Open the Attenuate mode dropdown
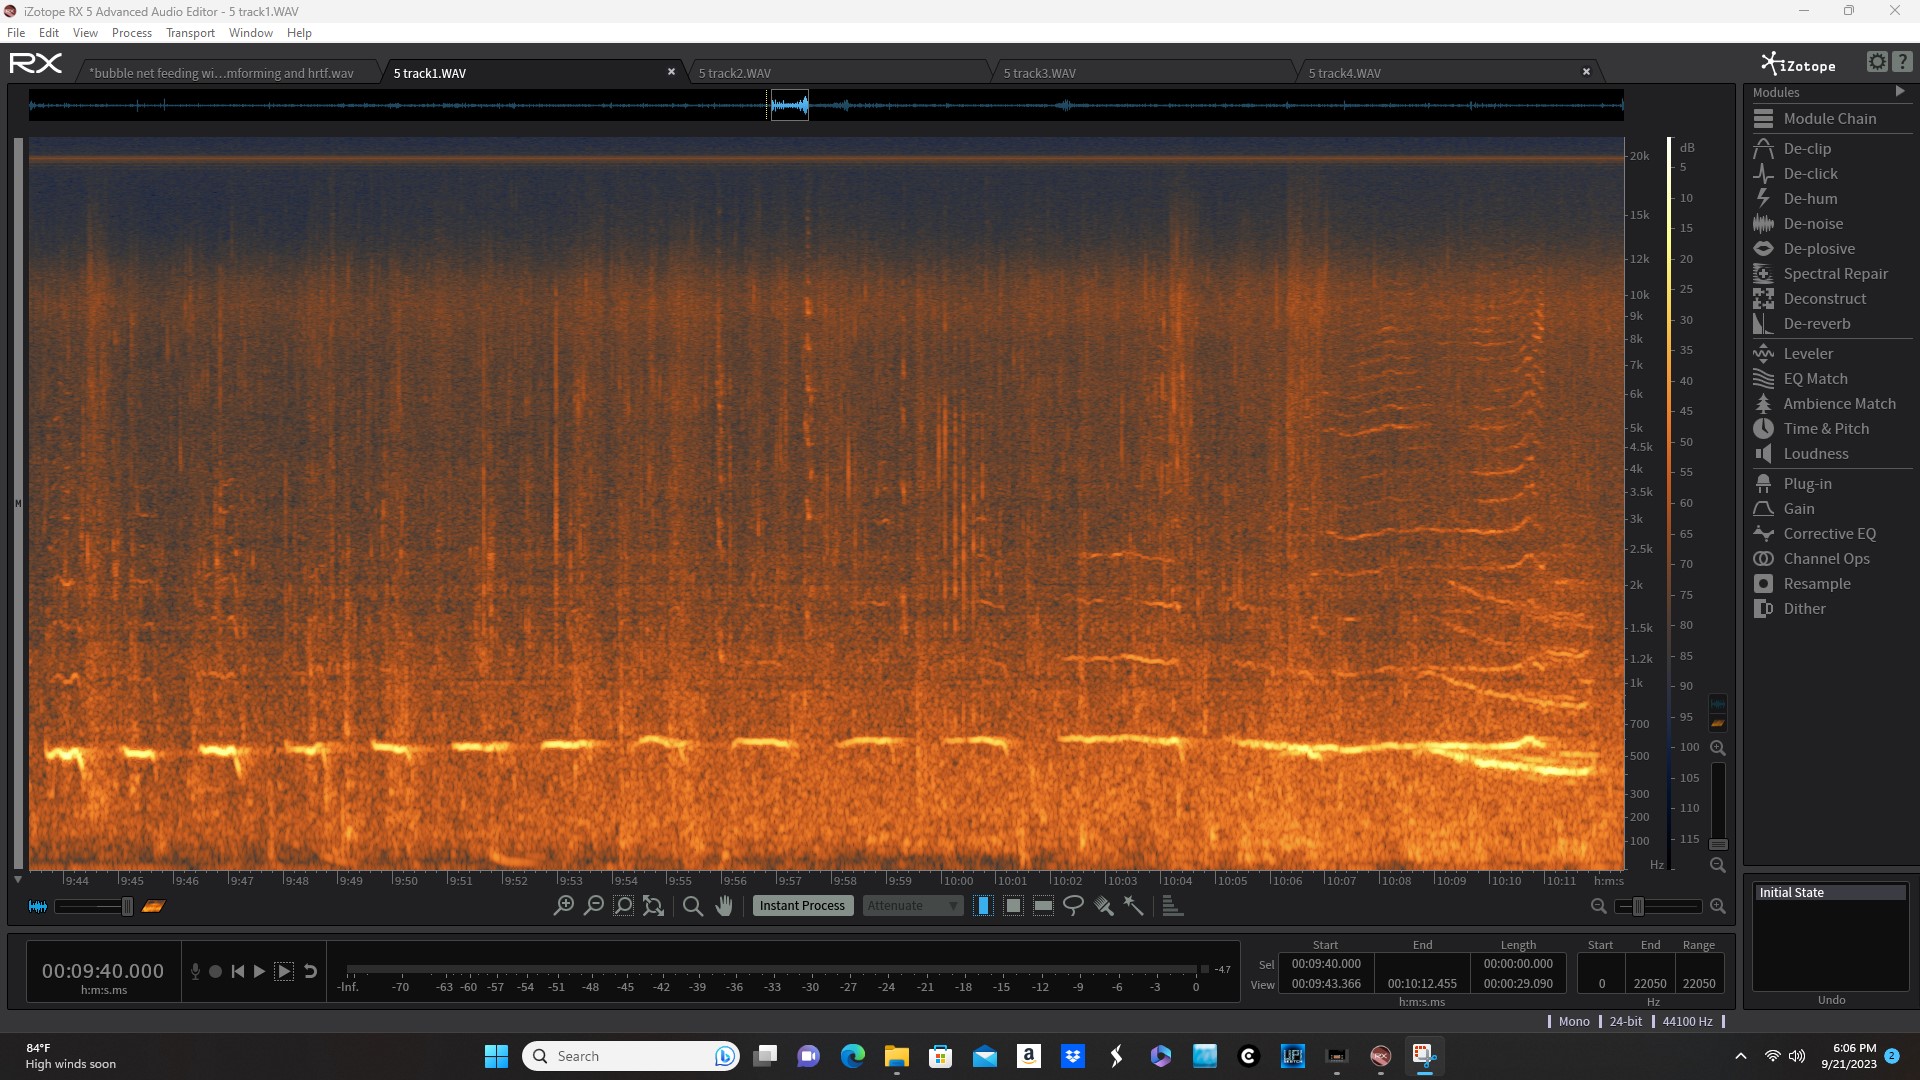The image size is (1920, 1080). (x=913, y=906)
